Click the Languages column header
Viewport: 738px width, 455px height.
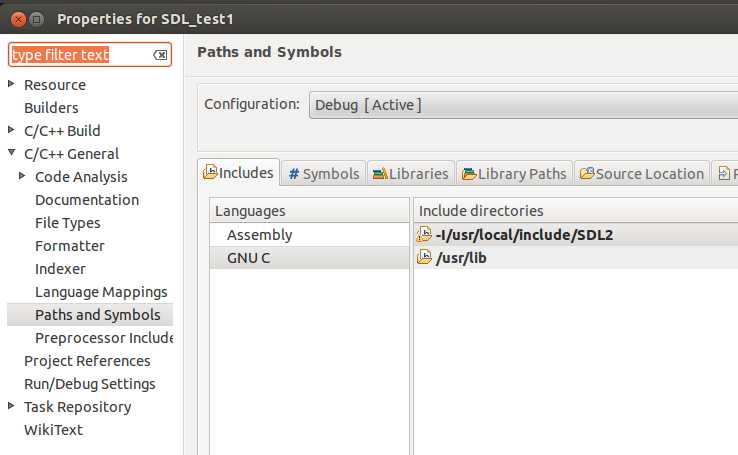310,210
